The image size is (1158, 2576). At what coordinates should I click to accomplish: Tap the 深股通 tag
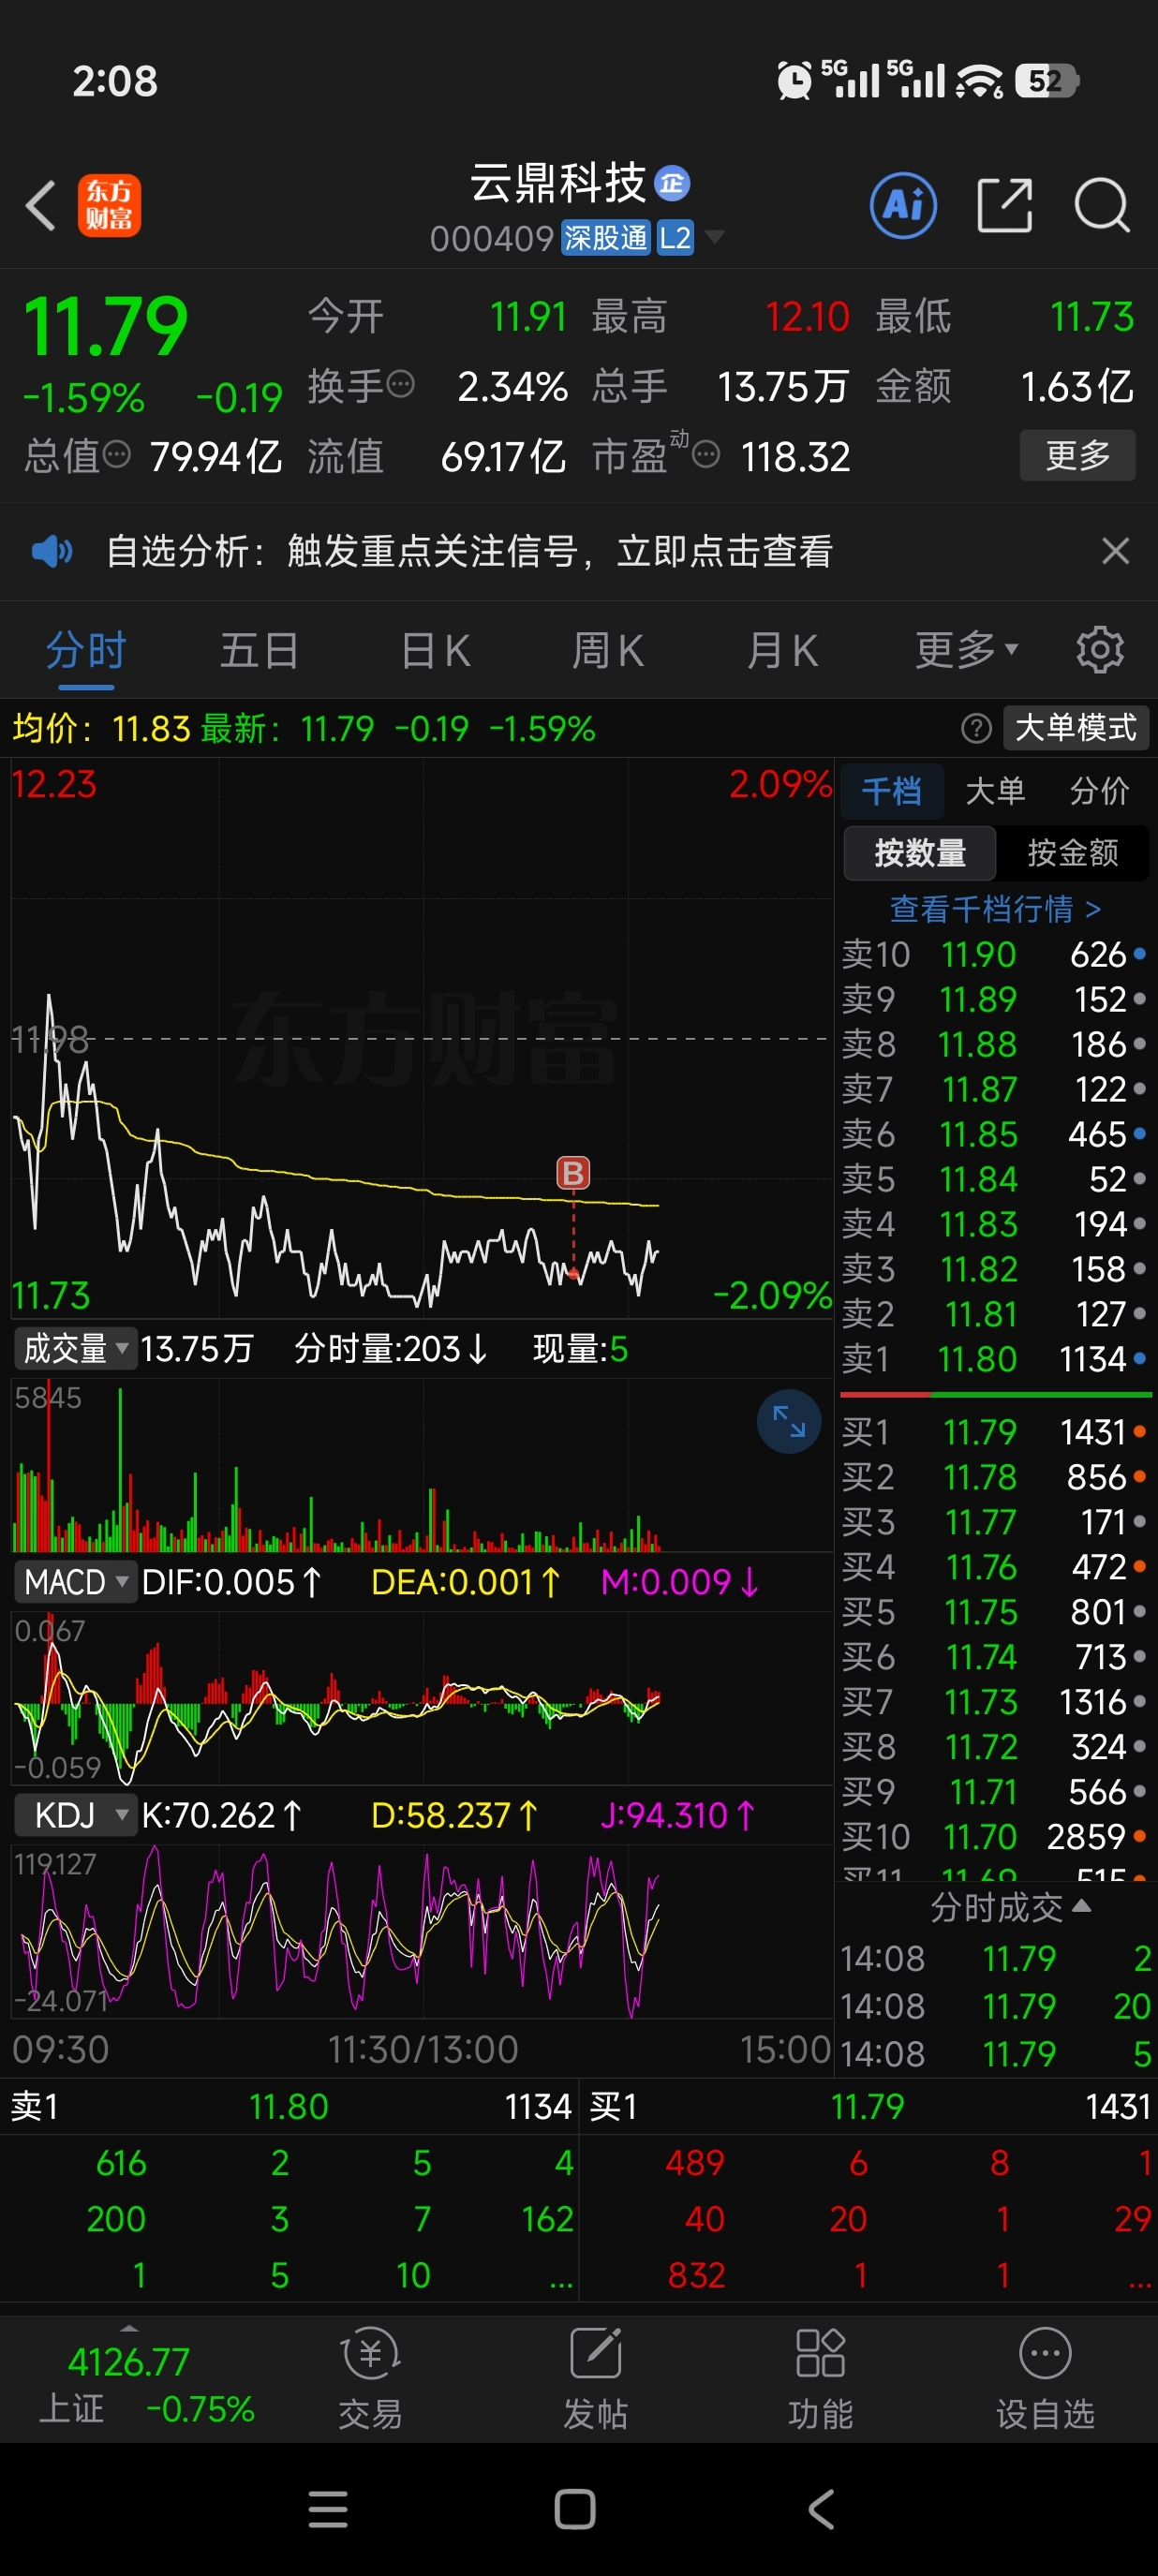pos(606,237)
